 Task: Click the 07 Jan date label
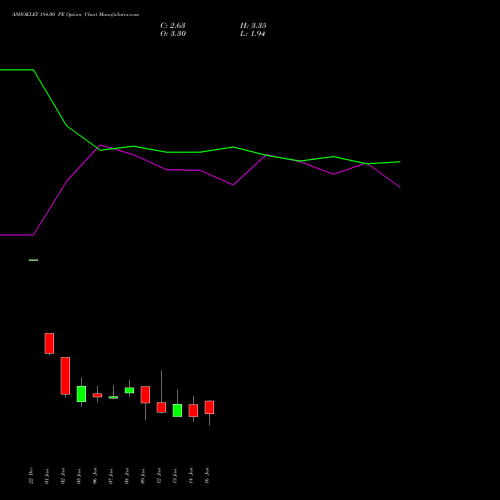click(x=111, y=476)
